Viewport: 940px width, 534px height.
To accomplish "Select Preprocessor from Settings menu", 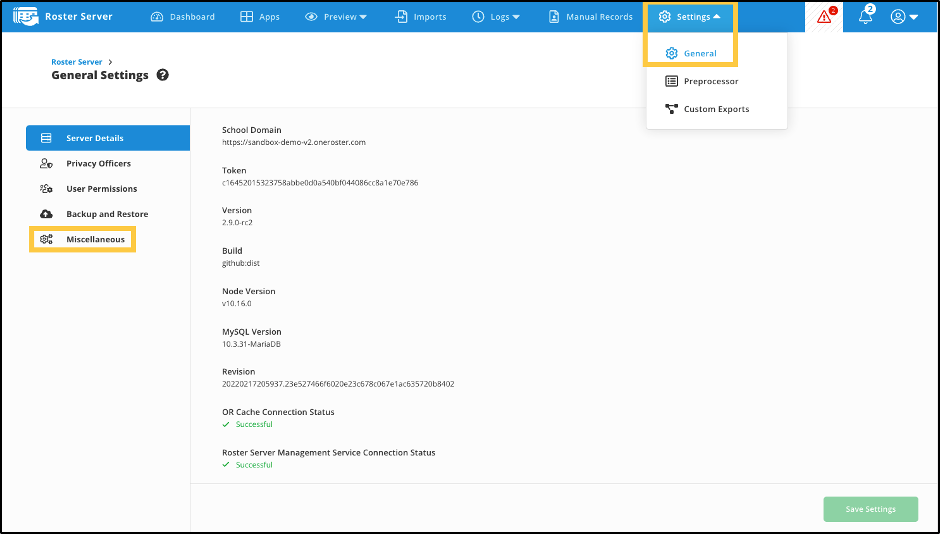I will tap(710, 81).
